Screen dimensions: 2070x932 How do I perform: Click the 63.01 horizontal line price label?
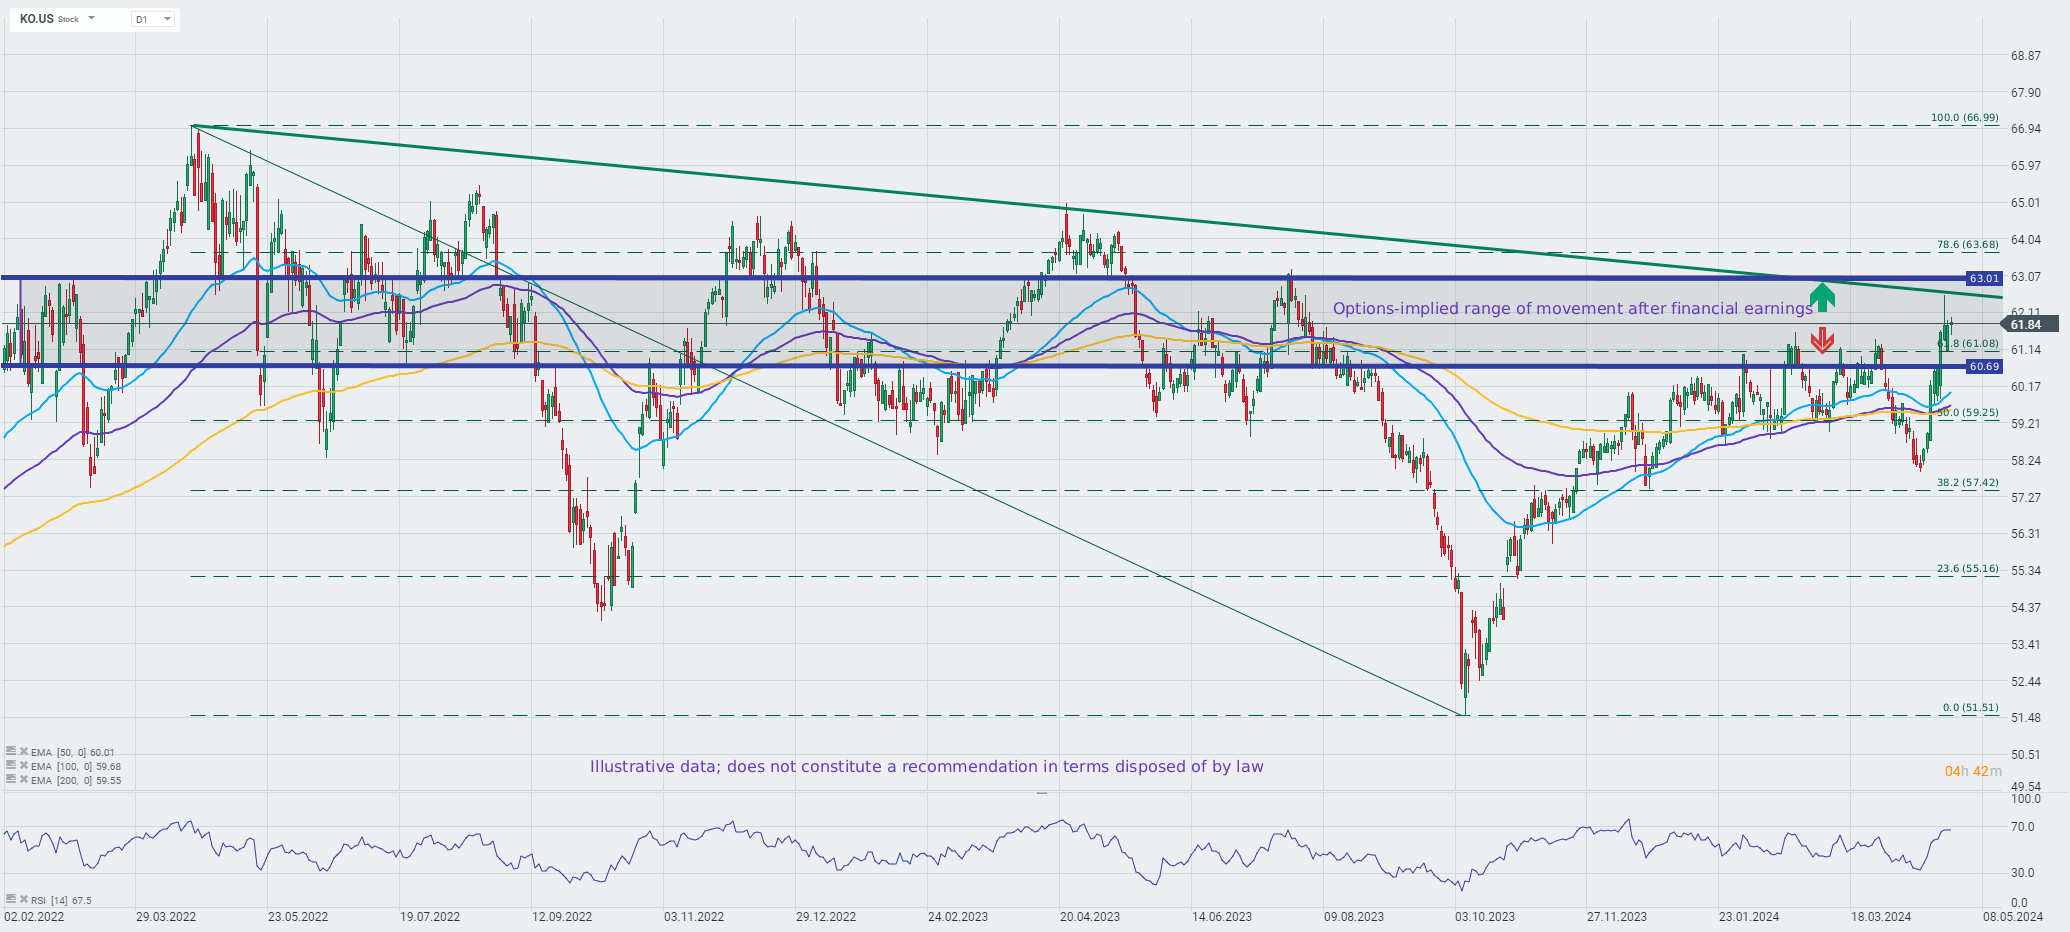(x=1984, y=278)
